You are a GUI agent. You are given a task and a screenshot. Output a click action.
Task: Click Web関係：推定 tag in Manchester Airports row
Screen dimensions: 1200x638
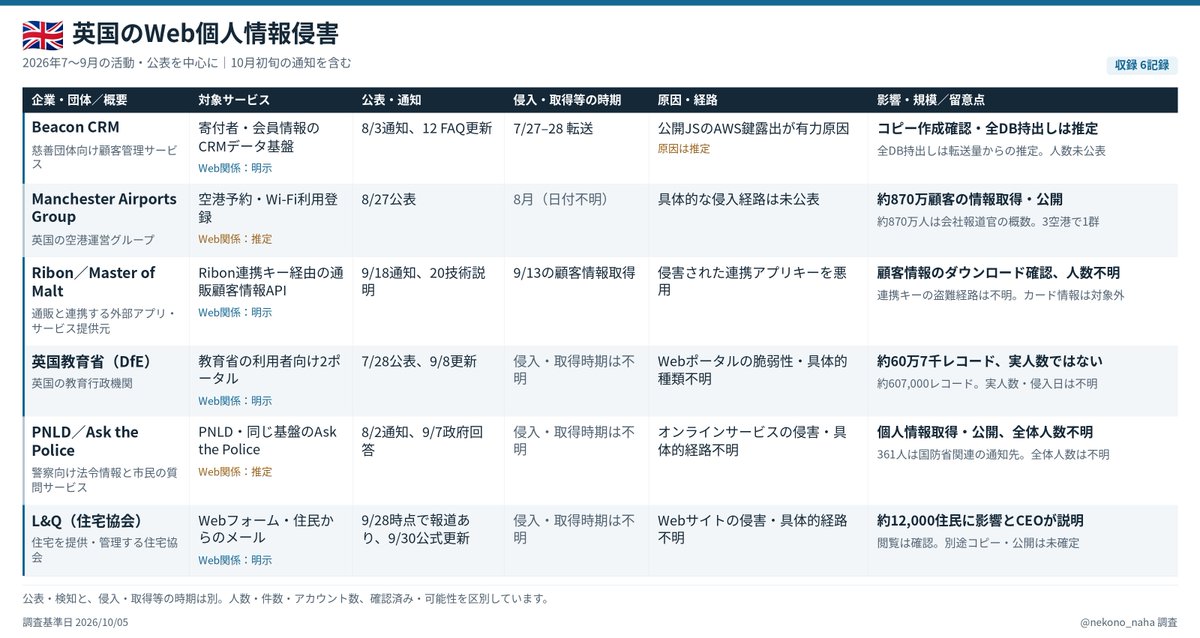point(235,239)
